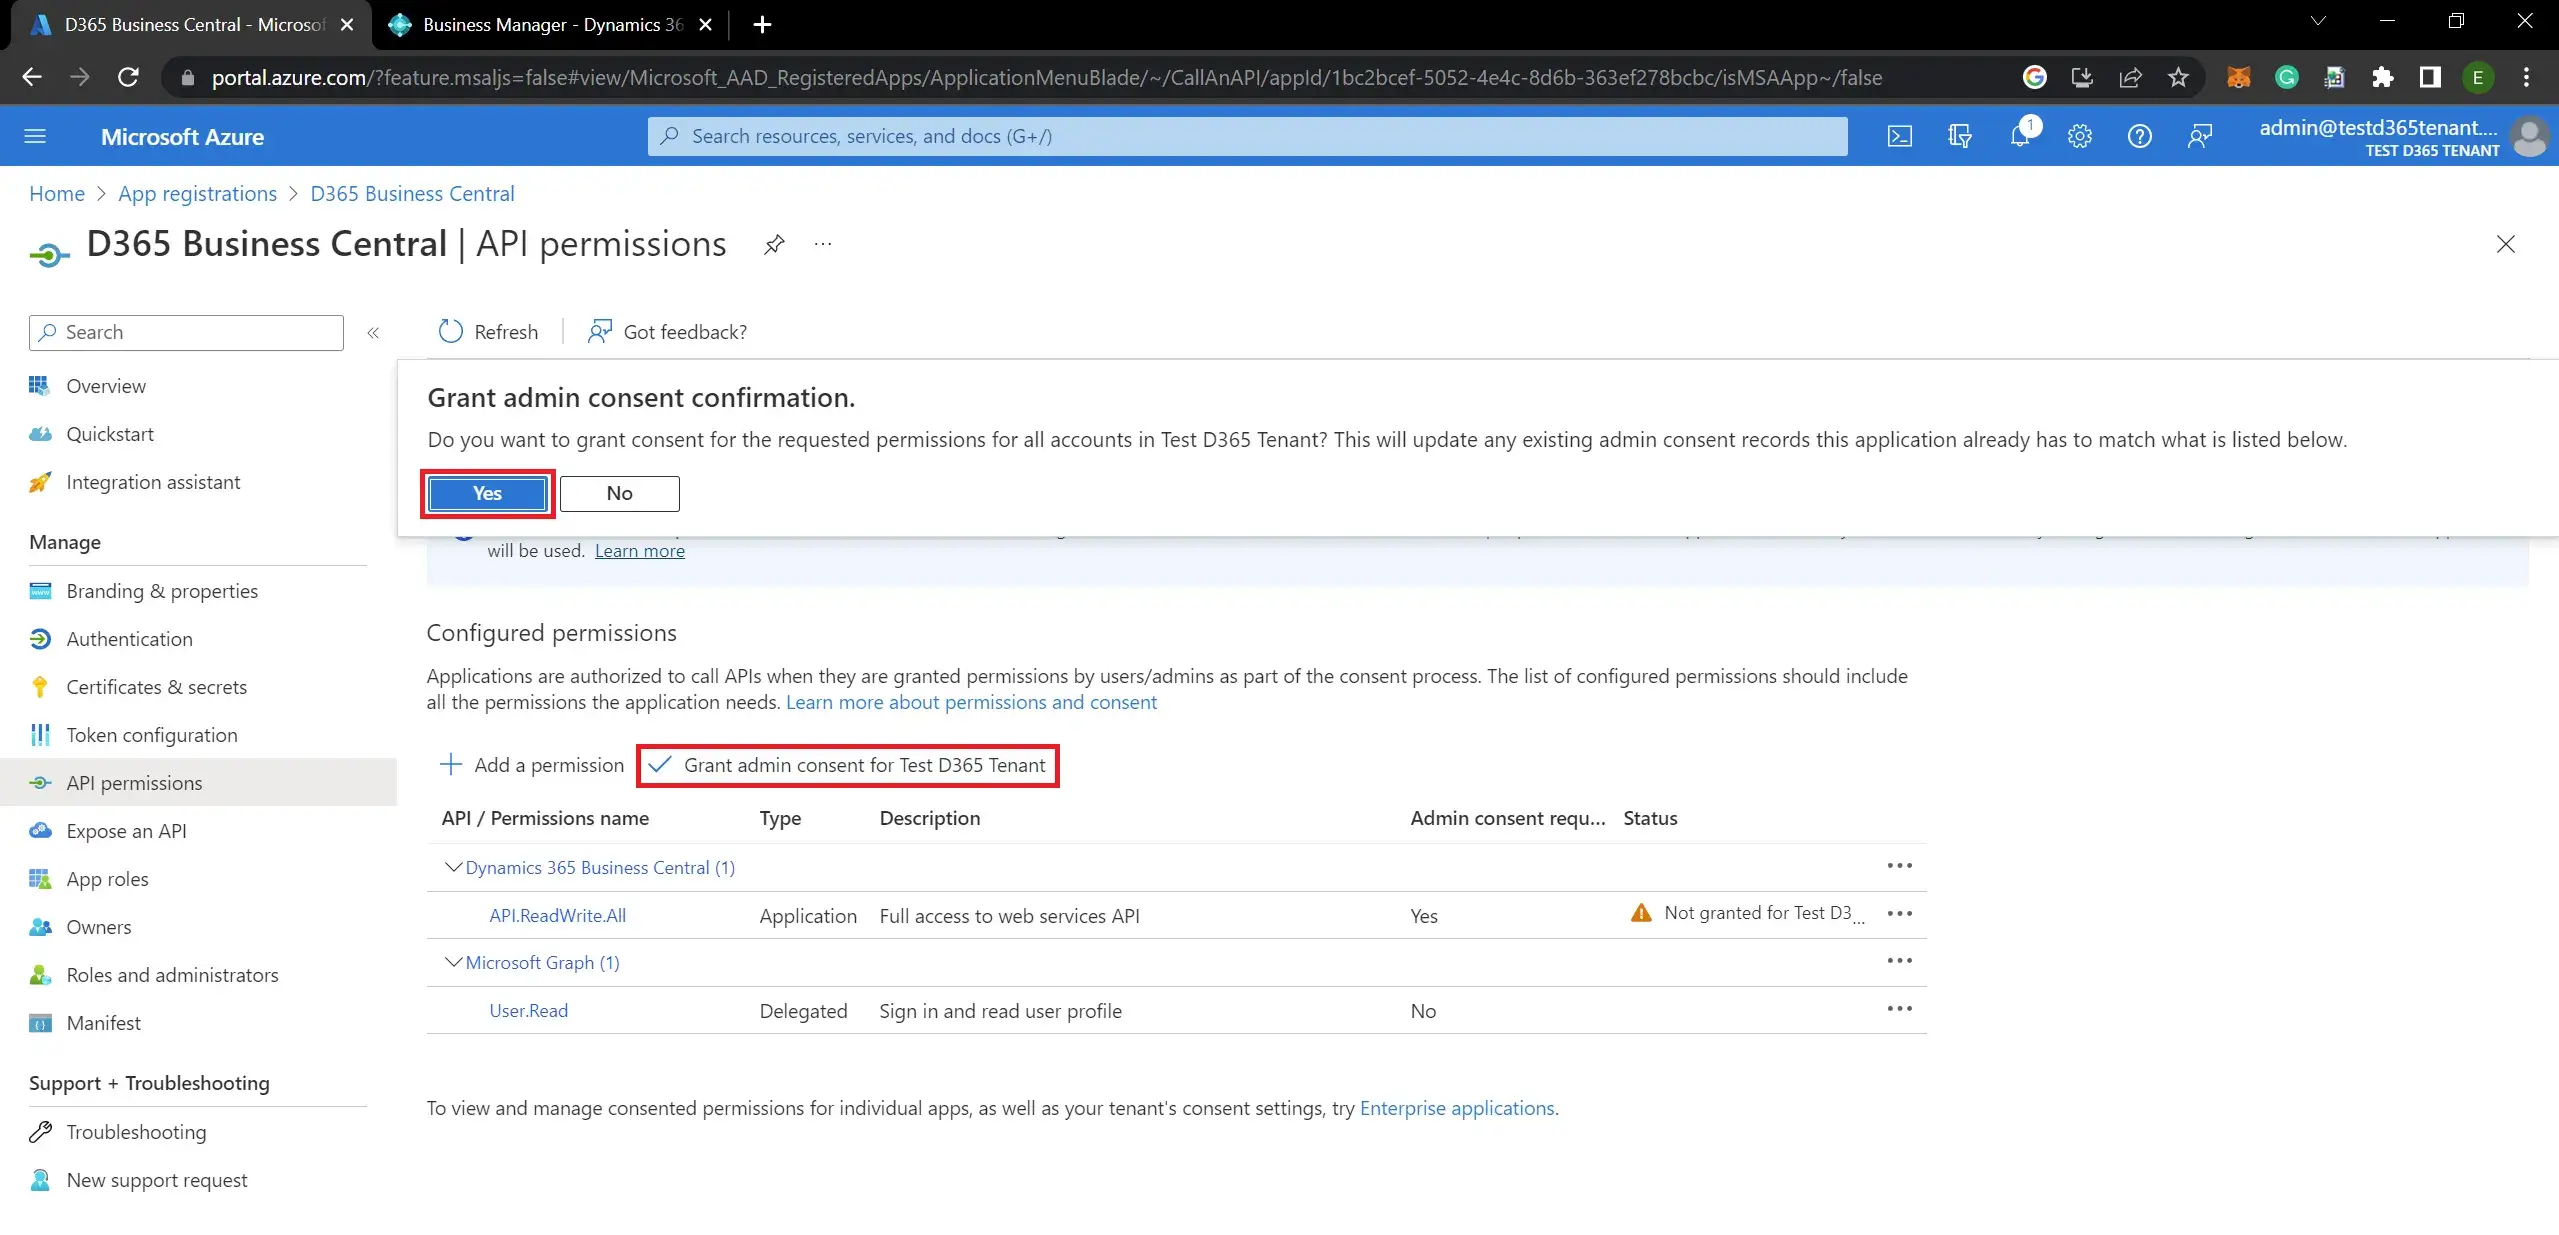
Task: Go to Home breadcrumb
Action: (x=57, y=194)
